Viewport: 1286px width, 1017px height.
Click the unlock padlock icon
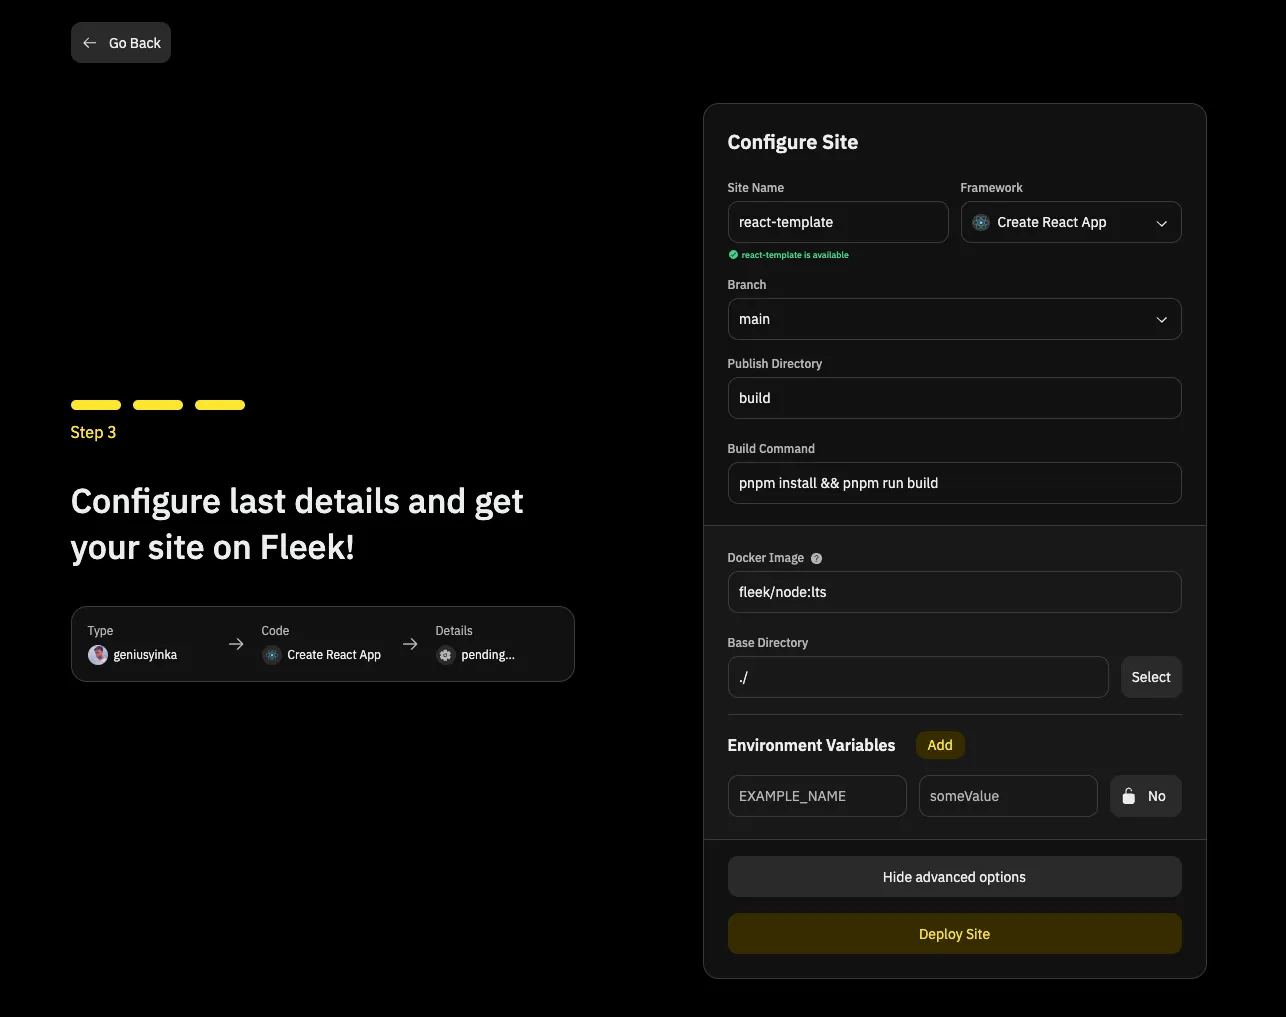(x=1129, y=796)
